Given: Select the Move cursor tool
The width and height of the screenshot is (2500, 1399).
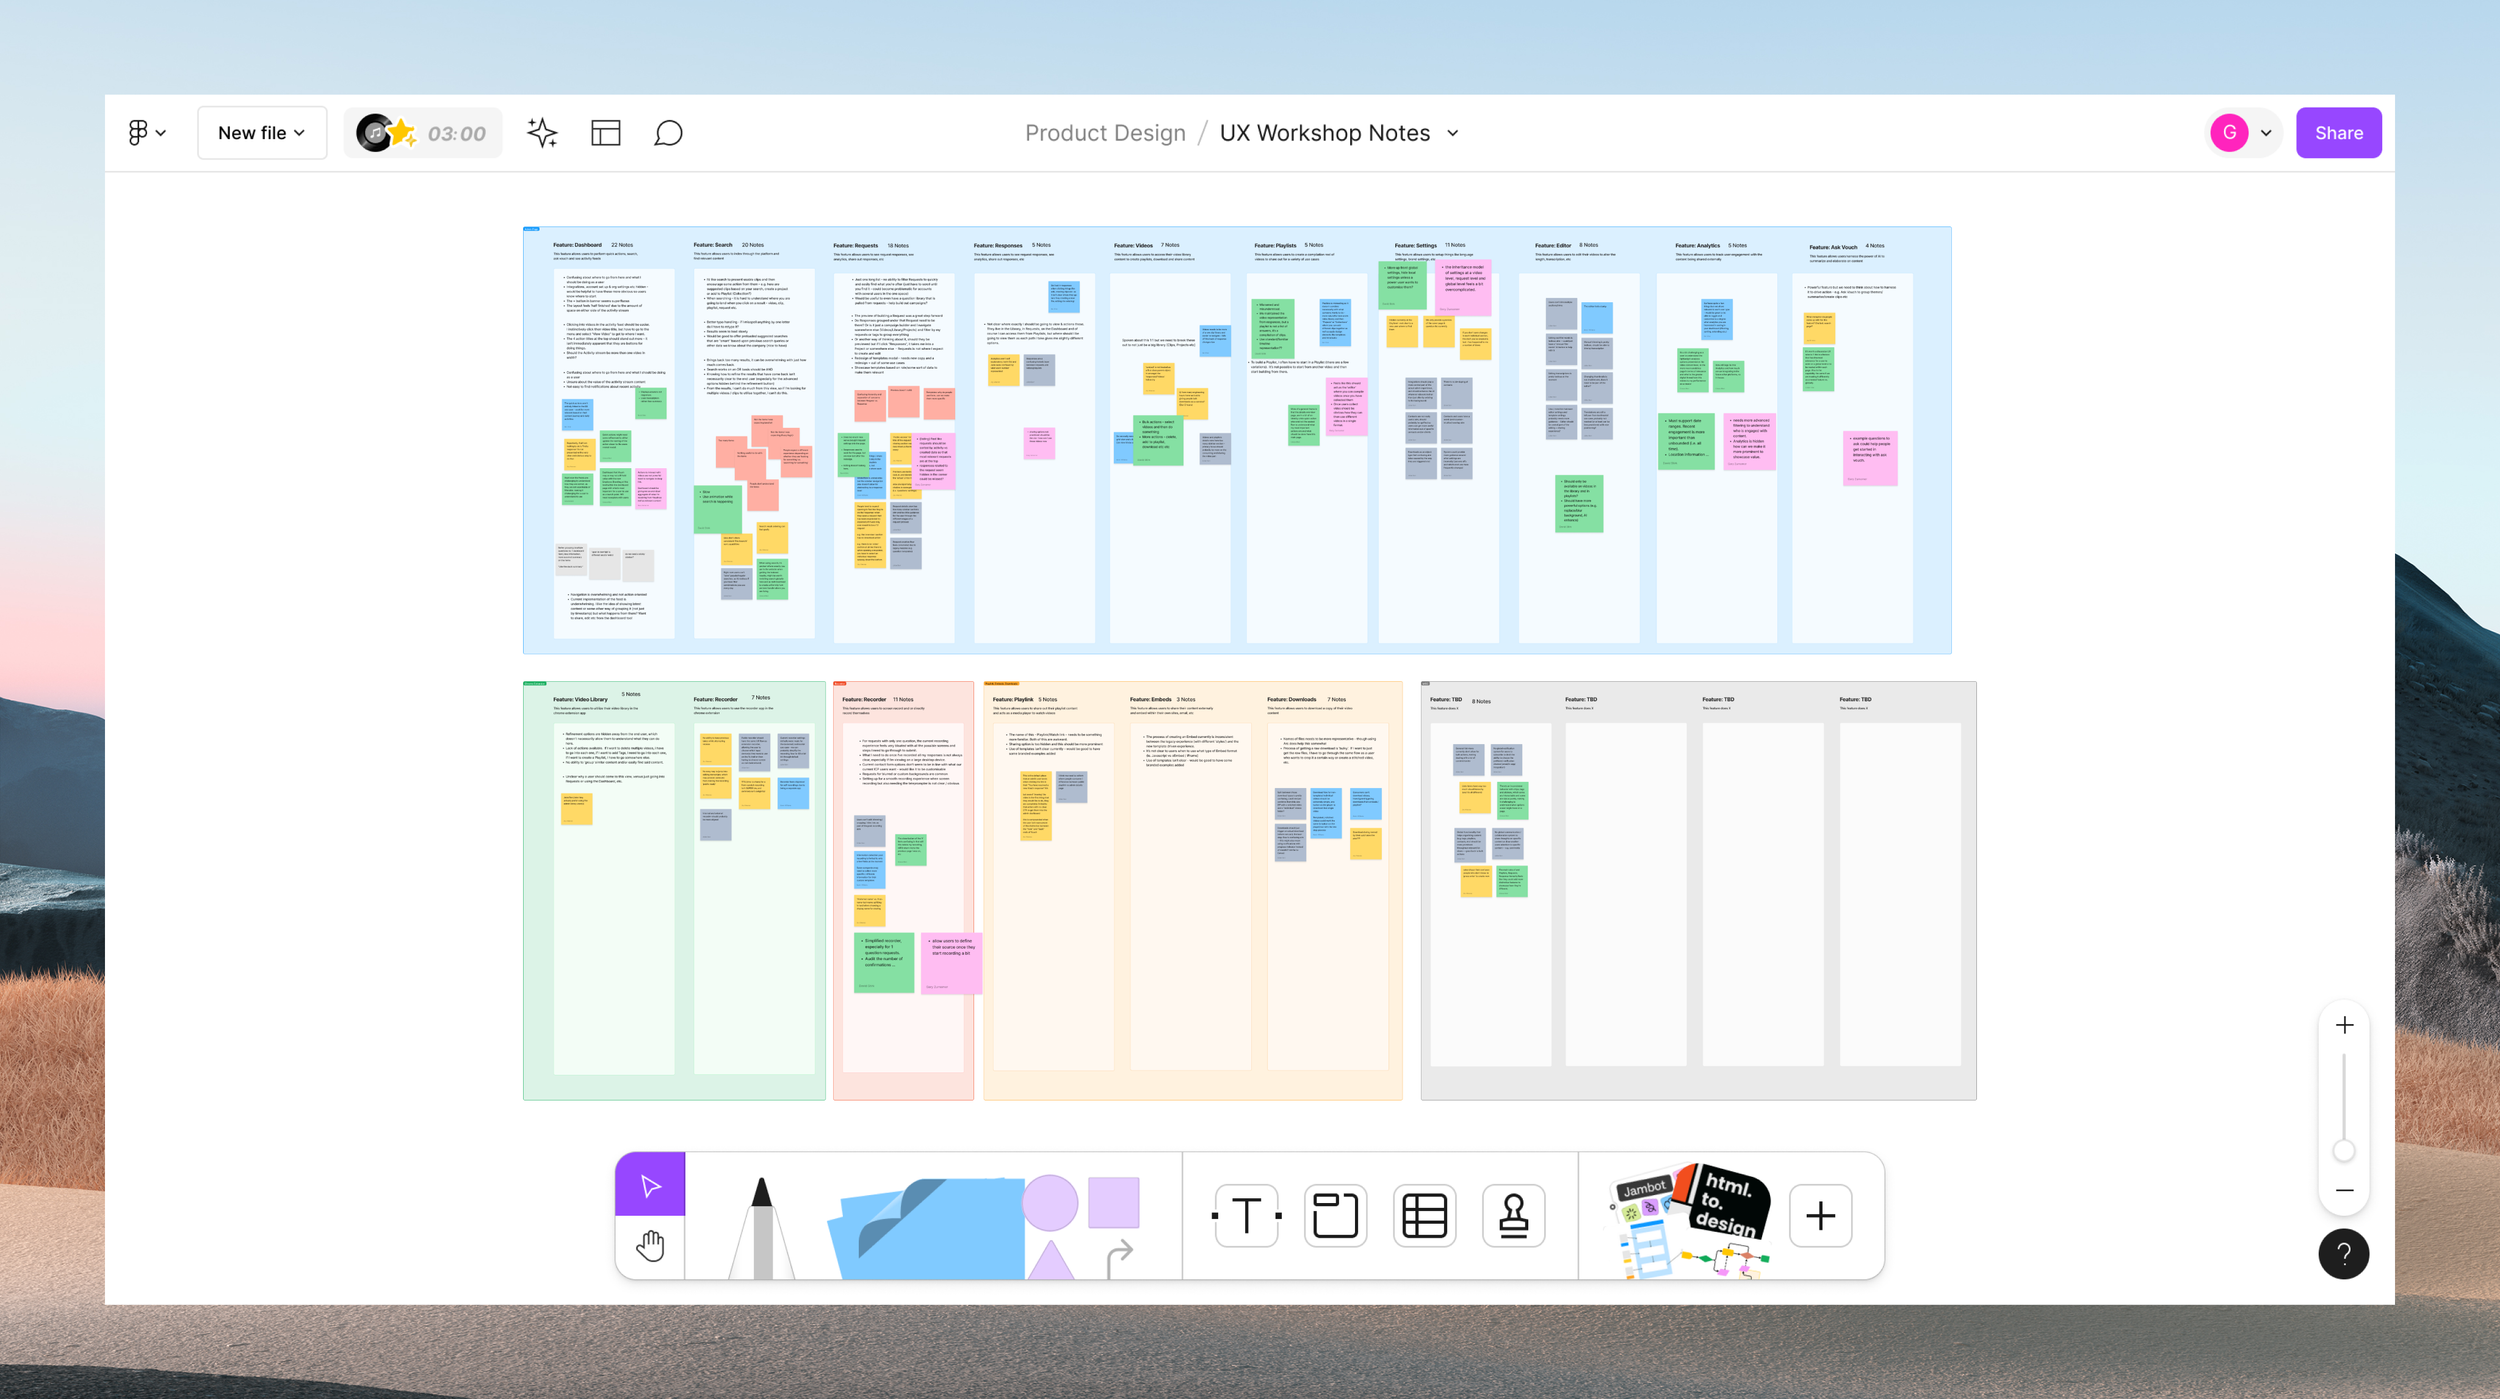Looking at the screenshot, I should 650,1185.
